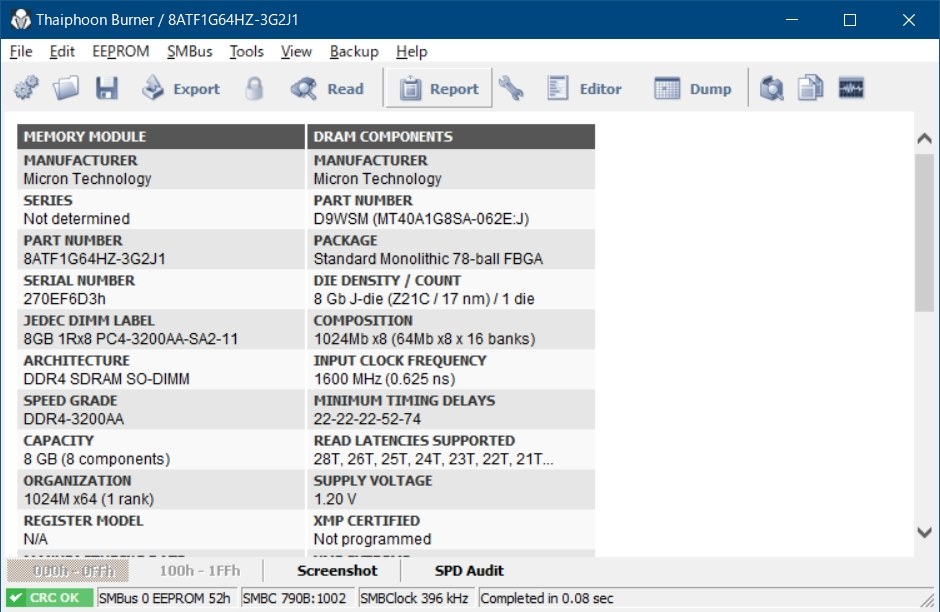This screenshot has width=940, height=612.
Task: Click the Read SPD toolbar button
Action: pyautogui.click(x=327, y=89)
